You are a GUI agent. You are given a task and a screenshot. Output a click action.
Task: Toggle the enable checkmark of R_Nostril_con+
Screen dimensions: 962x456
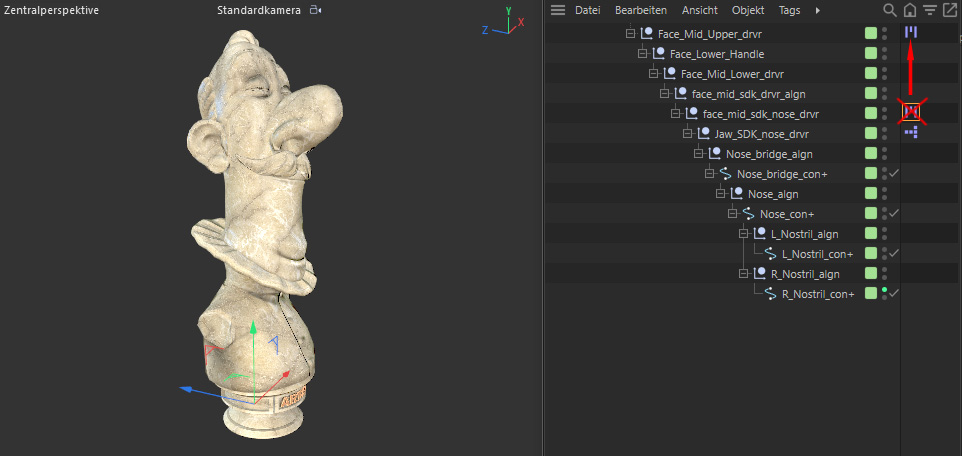coord(894,293)
